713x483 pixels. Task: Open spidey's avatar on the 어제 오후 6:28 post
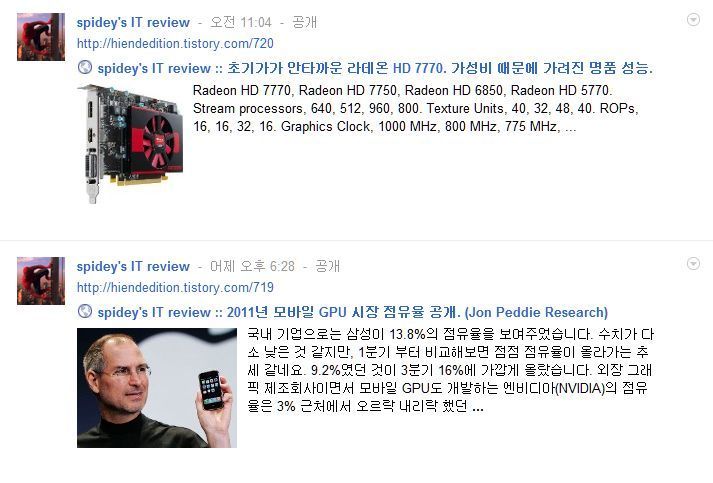tap(41, 281)
